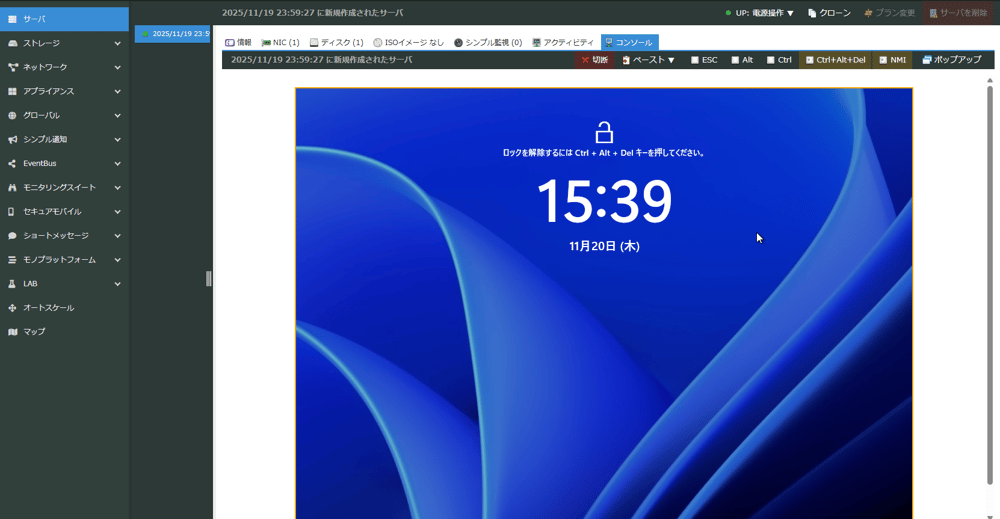Expand the モニタリングスイート menu chevron
This screenshot has width=1000, height=519.
[x=117, y=187]
